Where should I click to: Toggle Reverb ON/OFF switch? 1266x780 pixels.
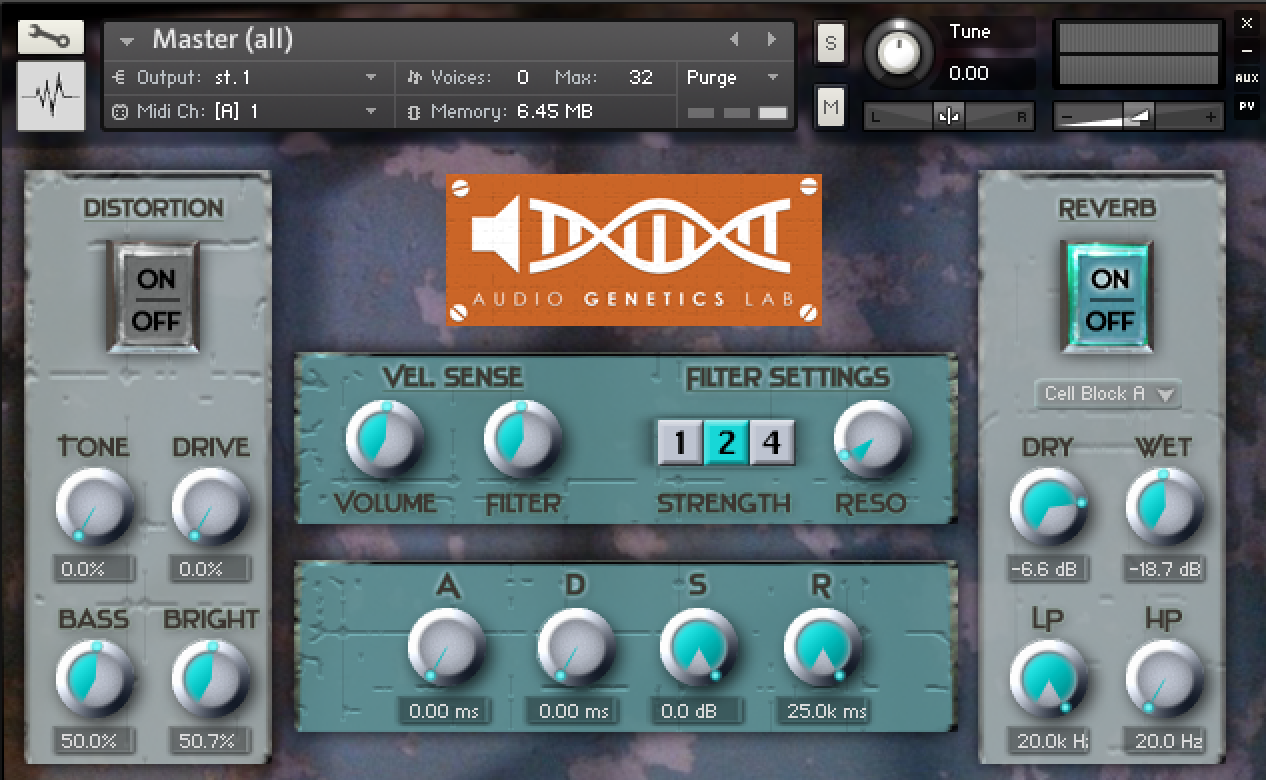(x=1106, y=298)
